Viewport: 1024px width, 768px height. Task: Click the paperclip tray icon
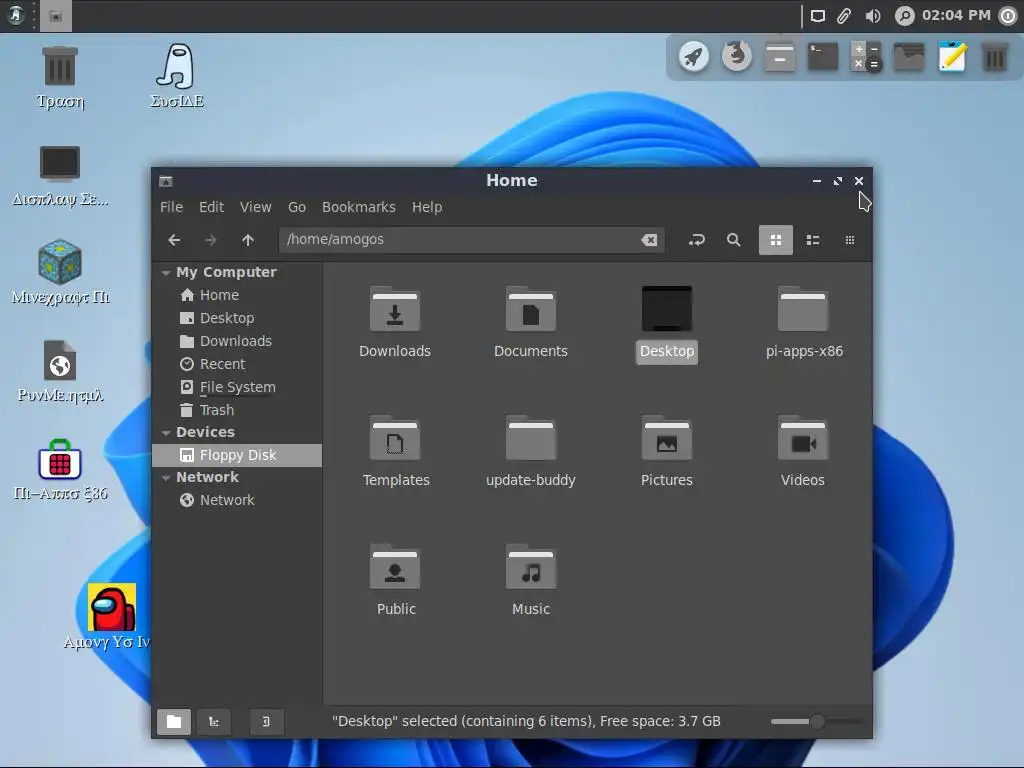coord(844,16)
